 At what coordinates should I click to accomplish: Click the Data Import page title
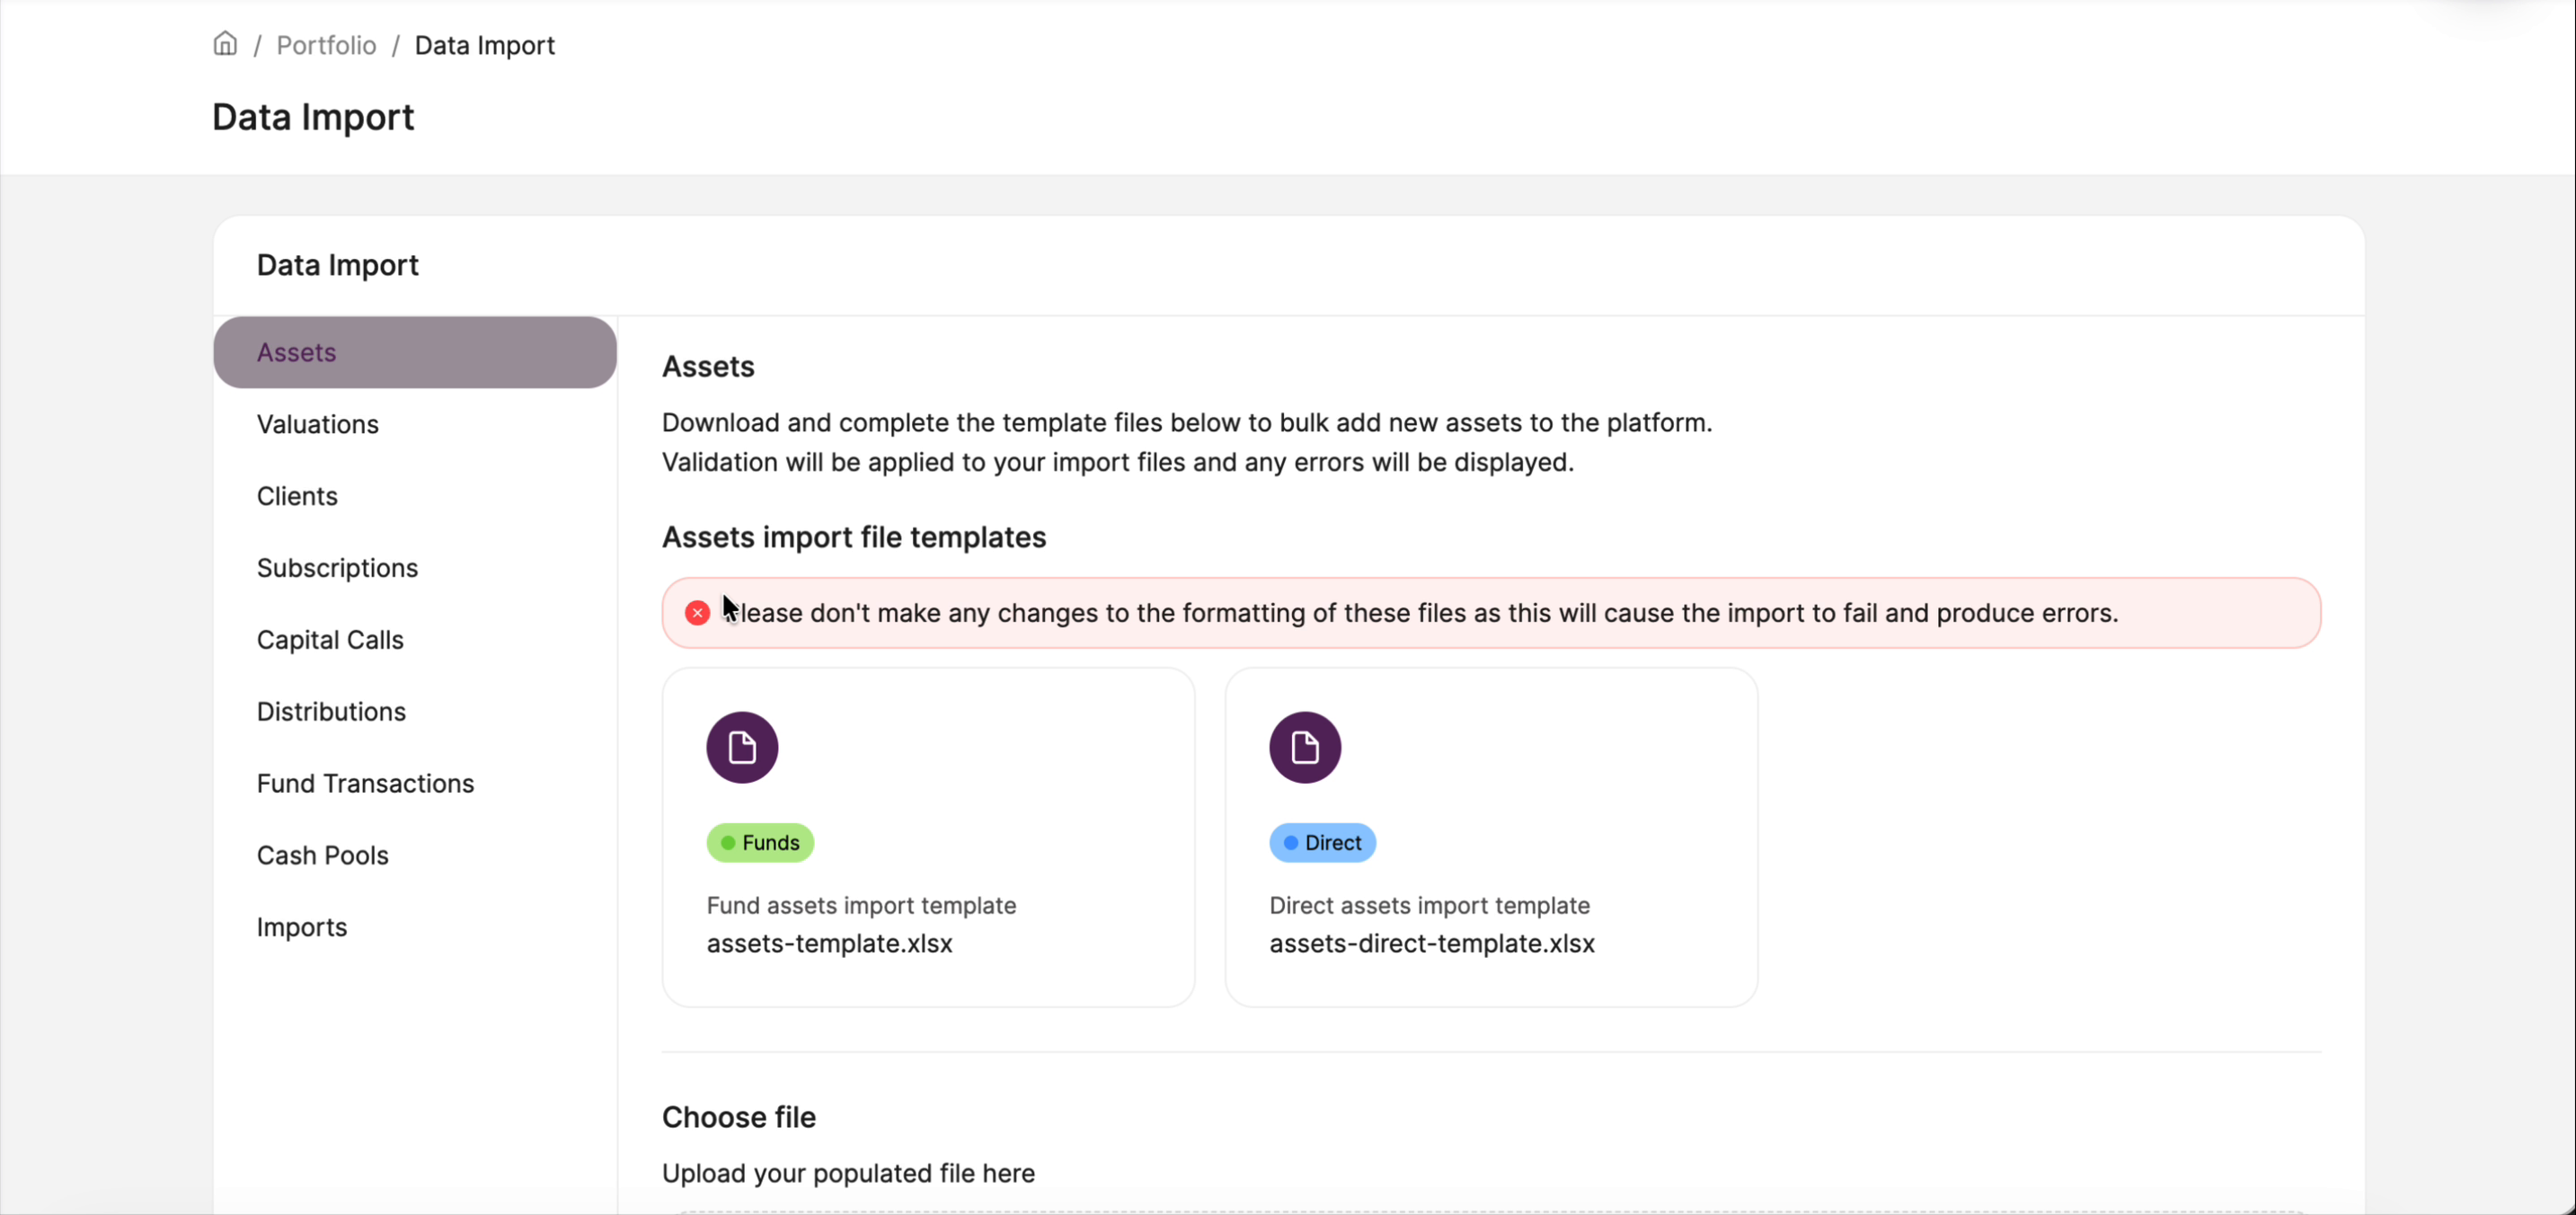click(313, 117)
